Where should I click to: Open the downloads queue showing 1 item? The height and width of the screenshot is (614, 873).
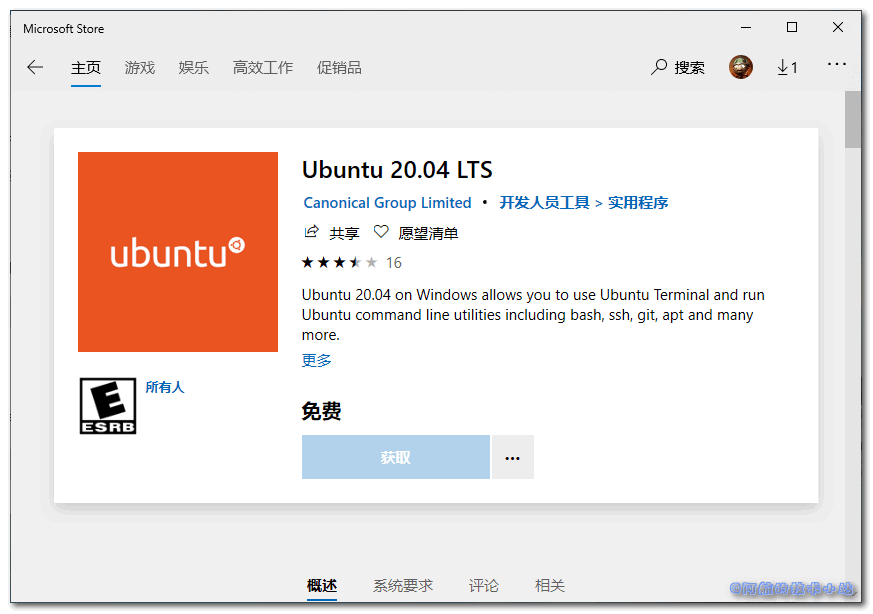coord(788,67)
